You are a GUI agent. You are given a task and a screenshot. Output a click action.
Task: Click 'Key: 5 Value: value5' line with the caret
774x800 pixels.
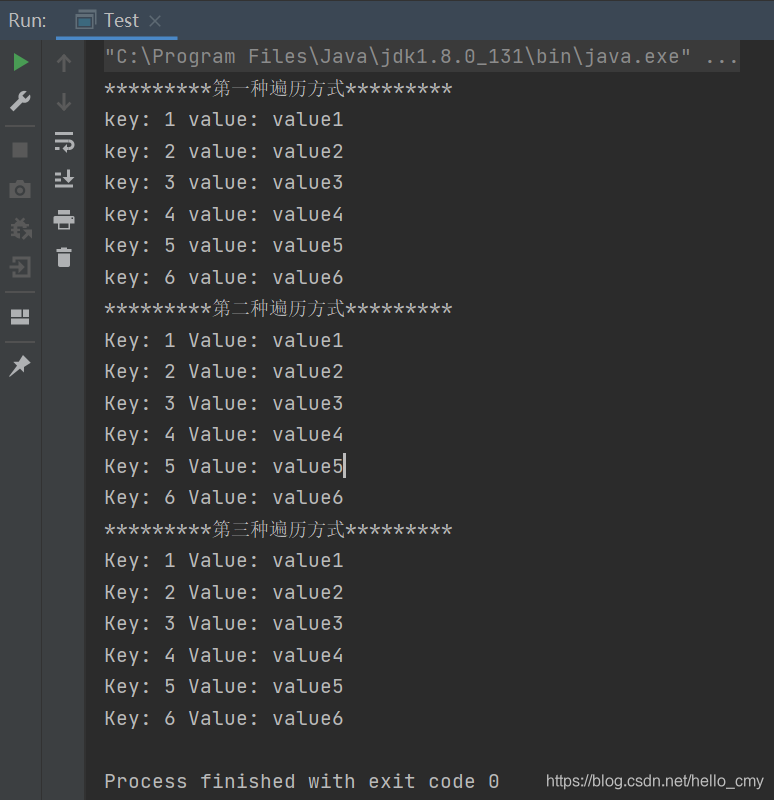click(223, 466)
